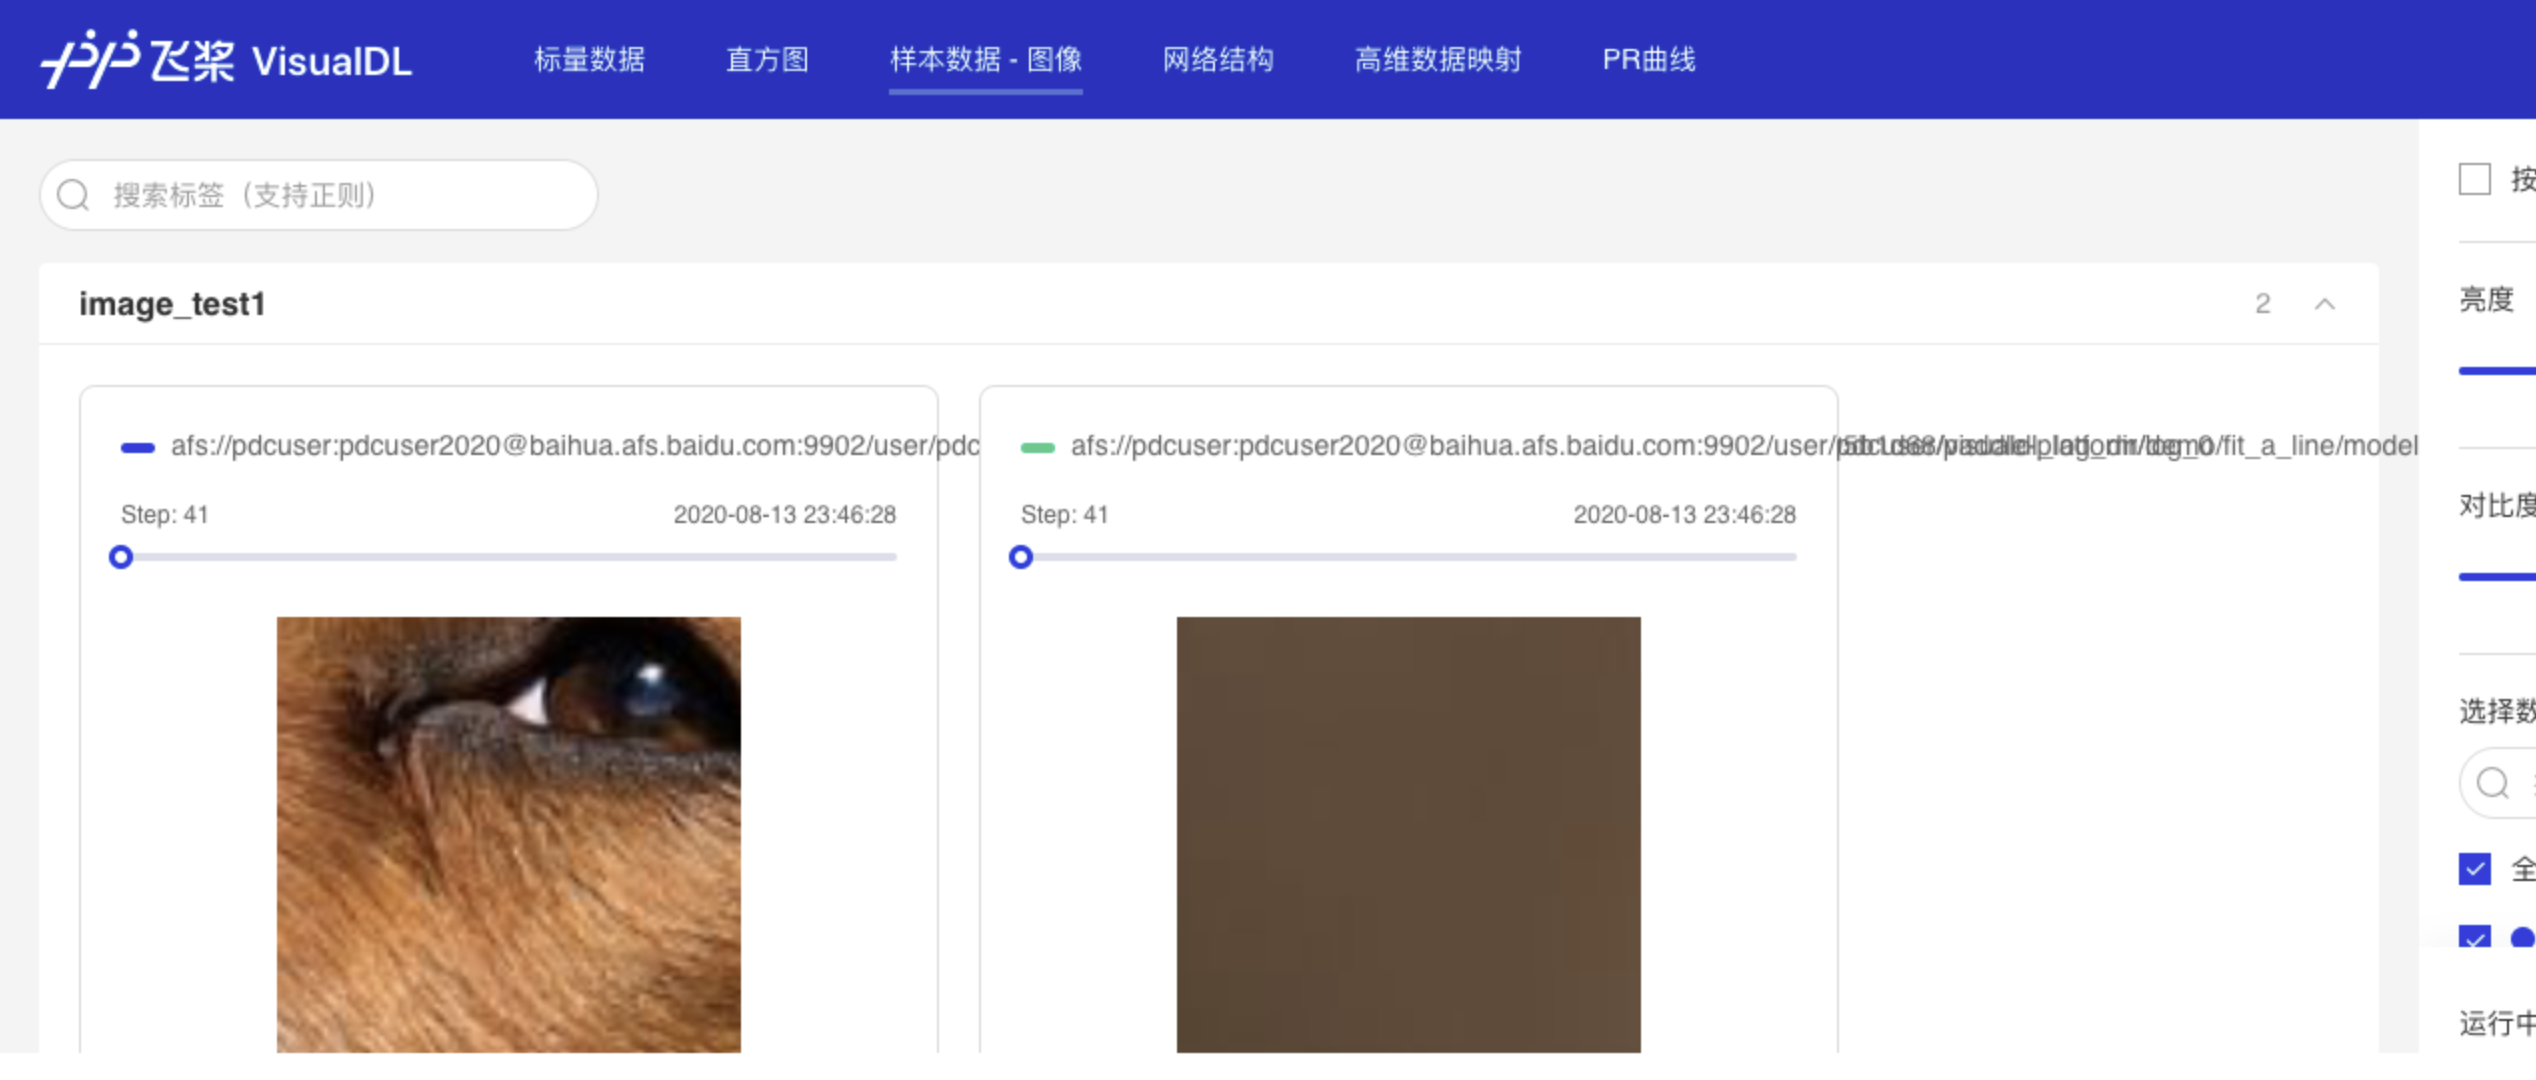Uncheck the select-all runs checkbox
This screenshot has width=2536, height=1080.
(2475, 869)
